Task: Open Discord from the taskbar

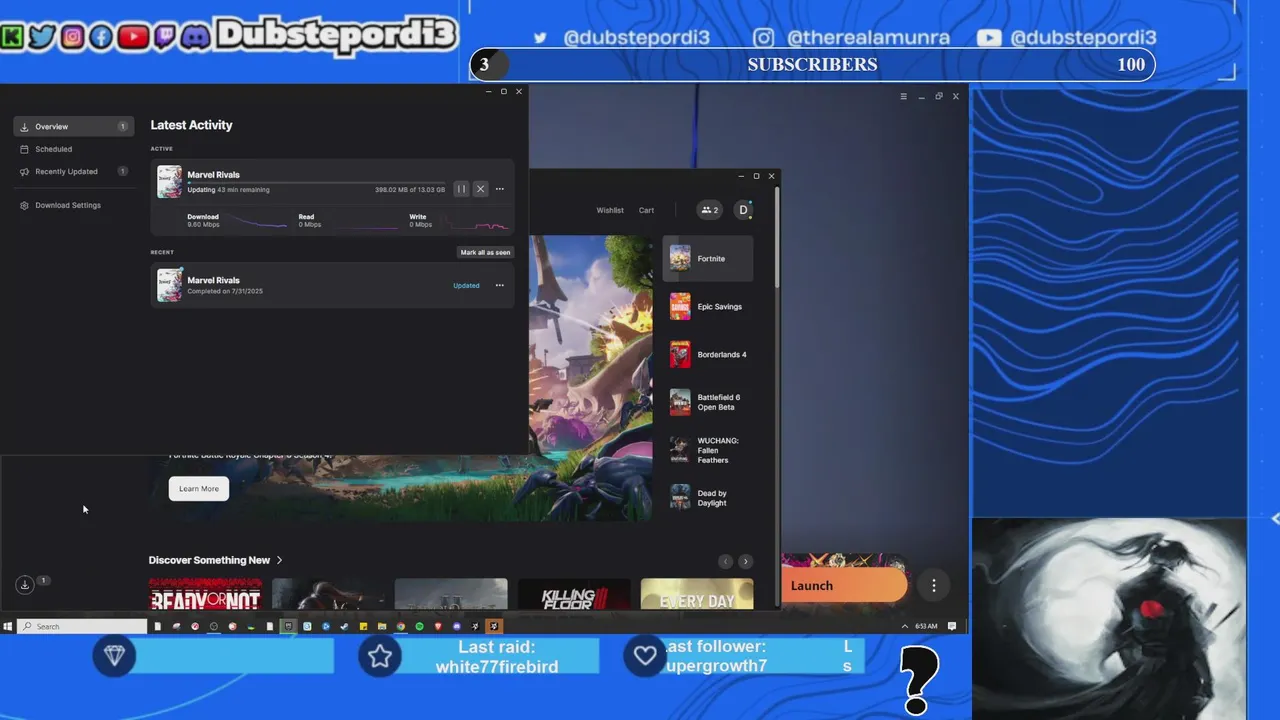Action: tap(457, 626)
